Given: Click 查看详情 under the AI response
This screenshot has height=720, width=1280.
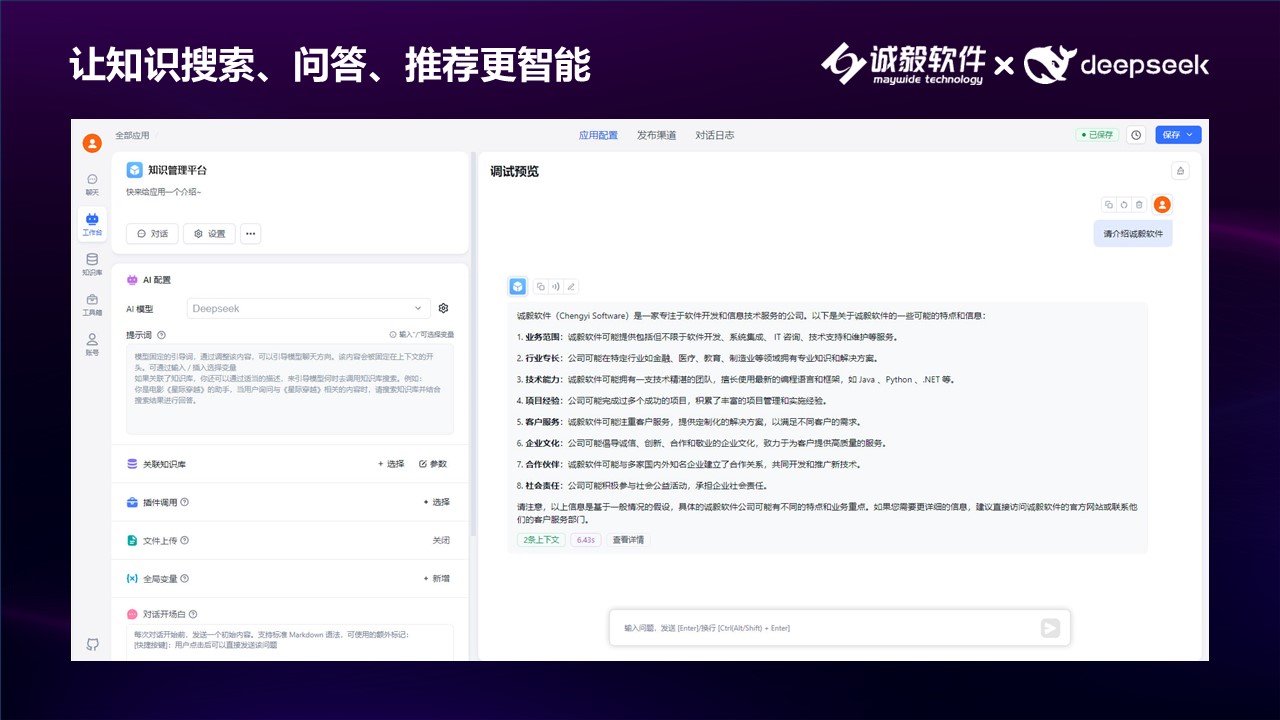Looking at the screenshot, I should click(628, 540).
